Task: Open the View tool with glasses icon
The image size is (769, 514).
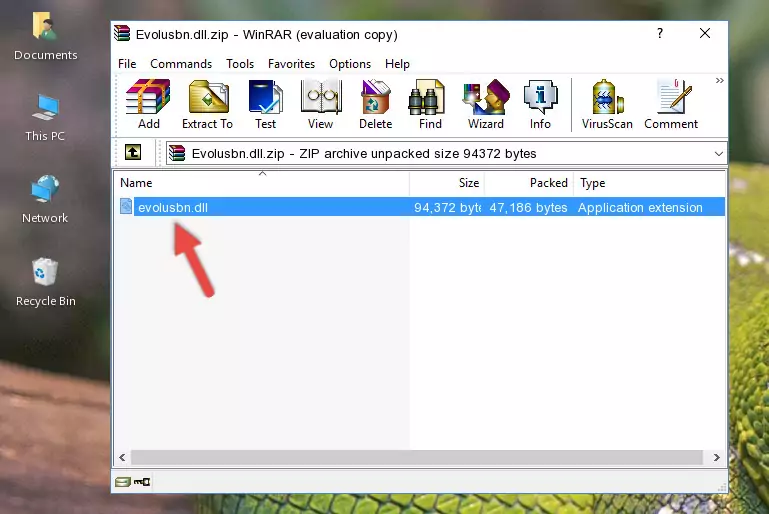Action: point(321,104)
